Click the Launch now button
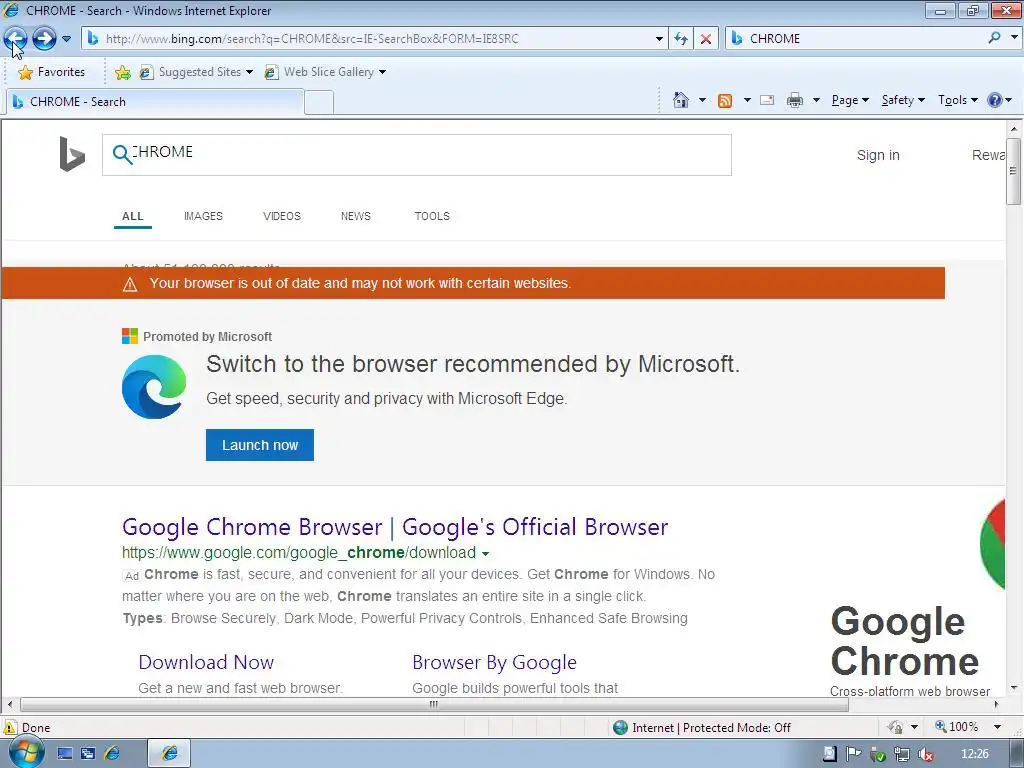The width and height of the screenshot is (1024, 768). (260, 445)
